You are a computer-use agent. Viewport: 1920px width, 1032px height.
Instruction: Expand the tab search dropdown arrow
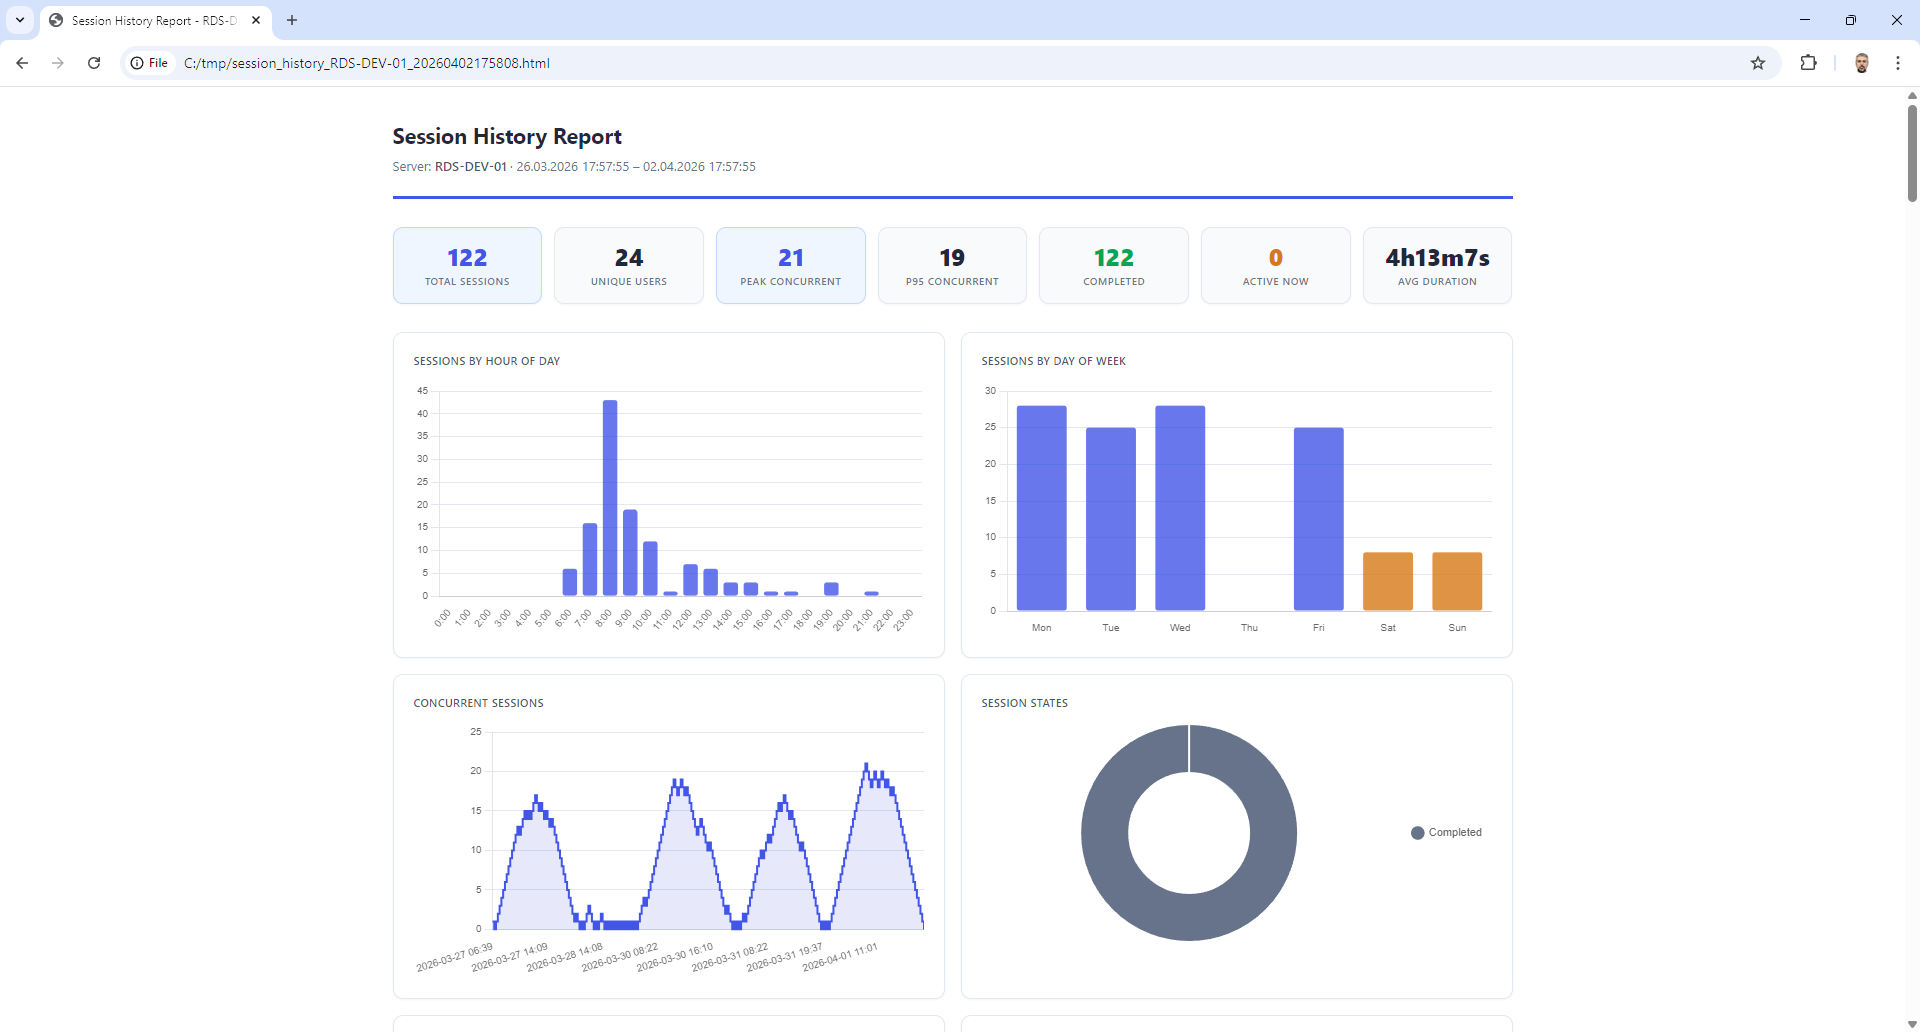coord(20,20)
